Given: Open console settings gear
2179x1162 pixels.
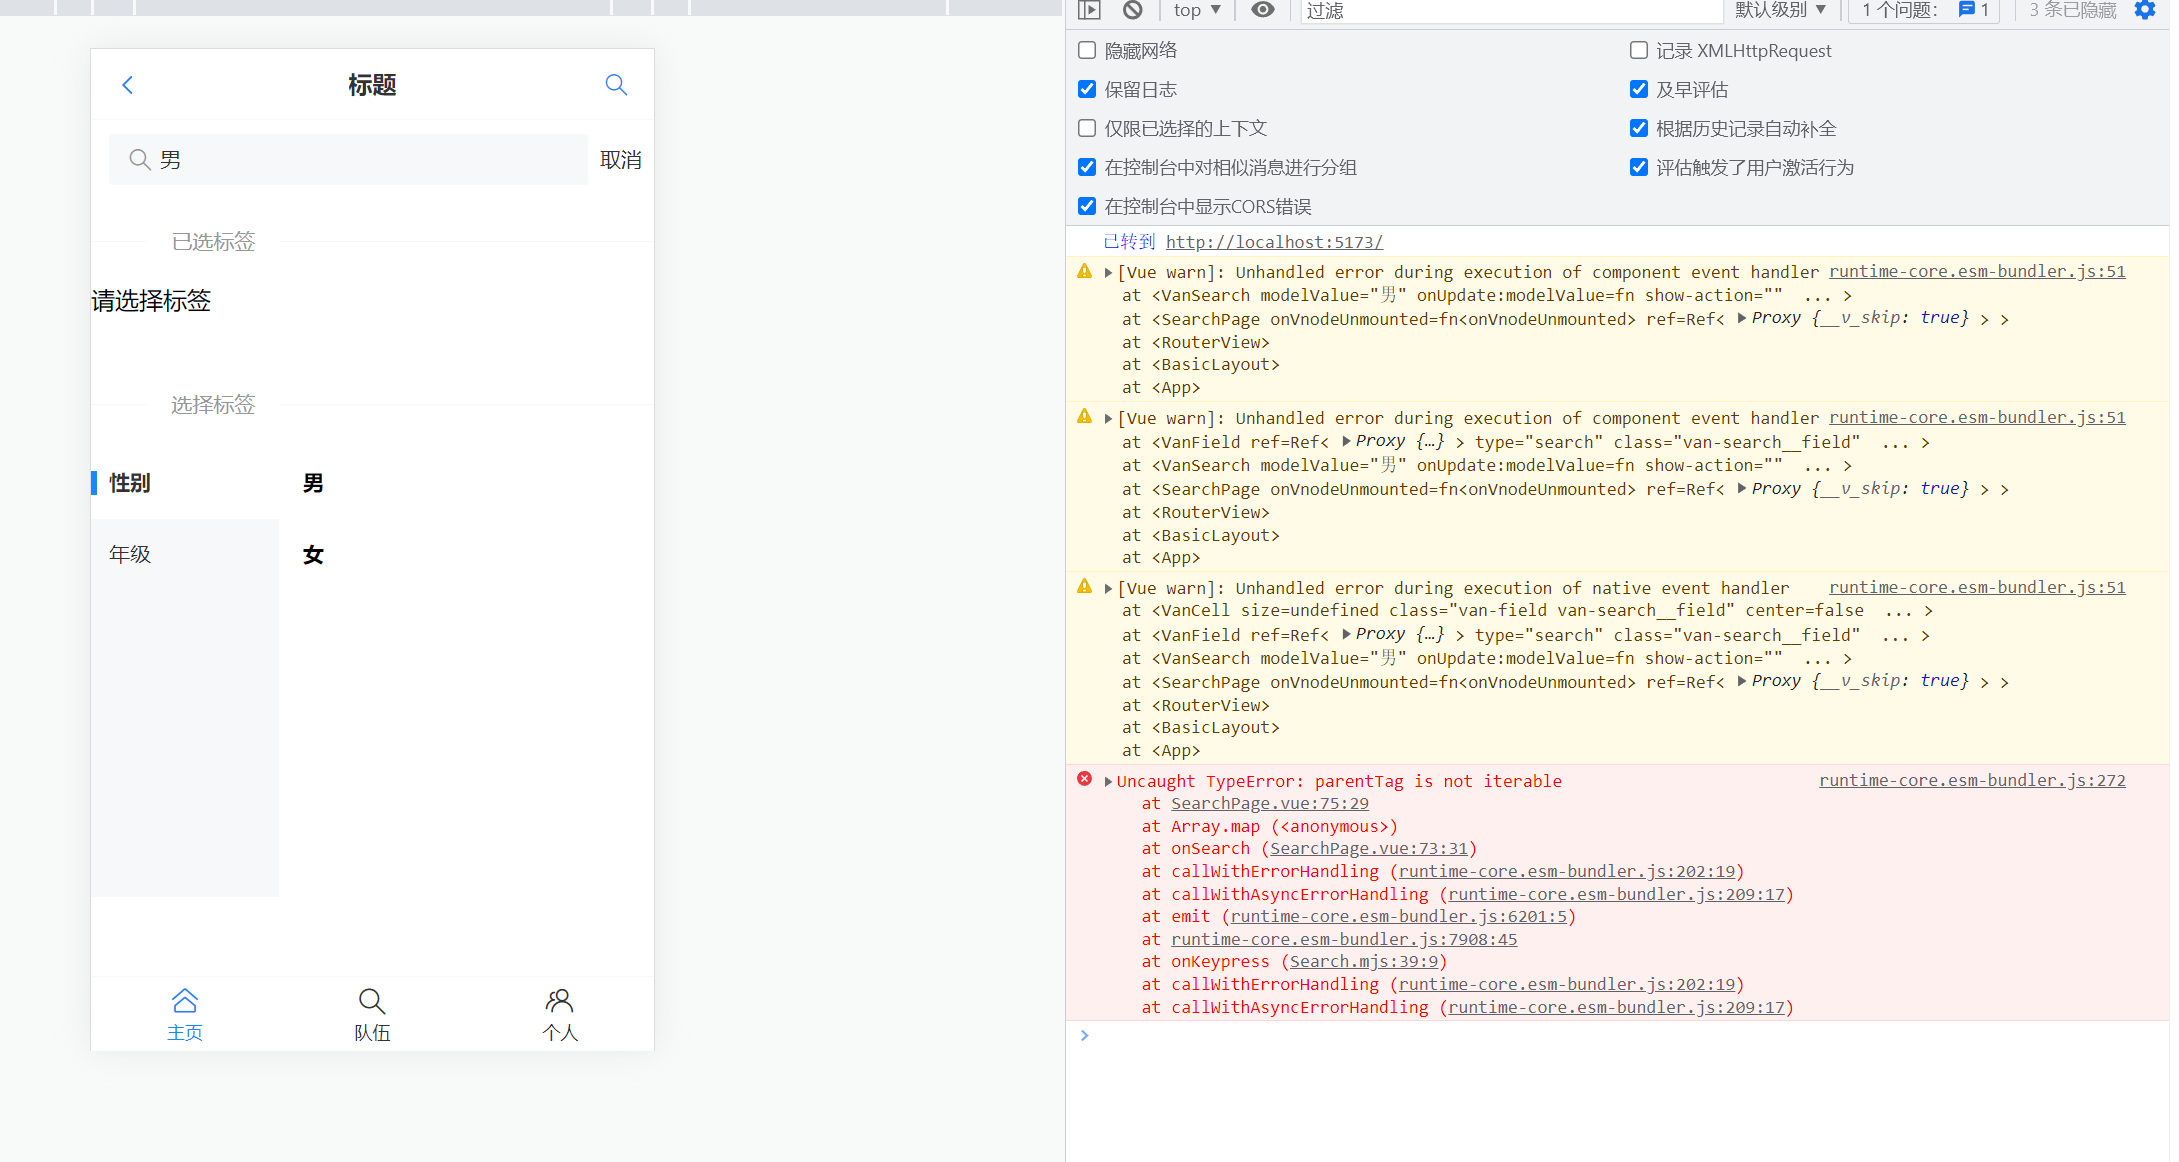Looking at the screenshot, I should point(2145,10).
